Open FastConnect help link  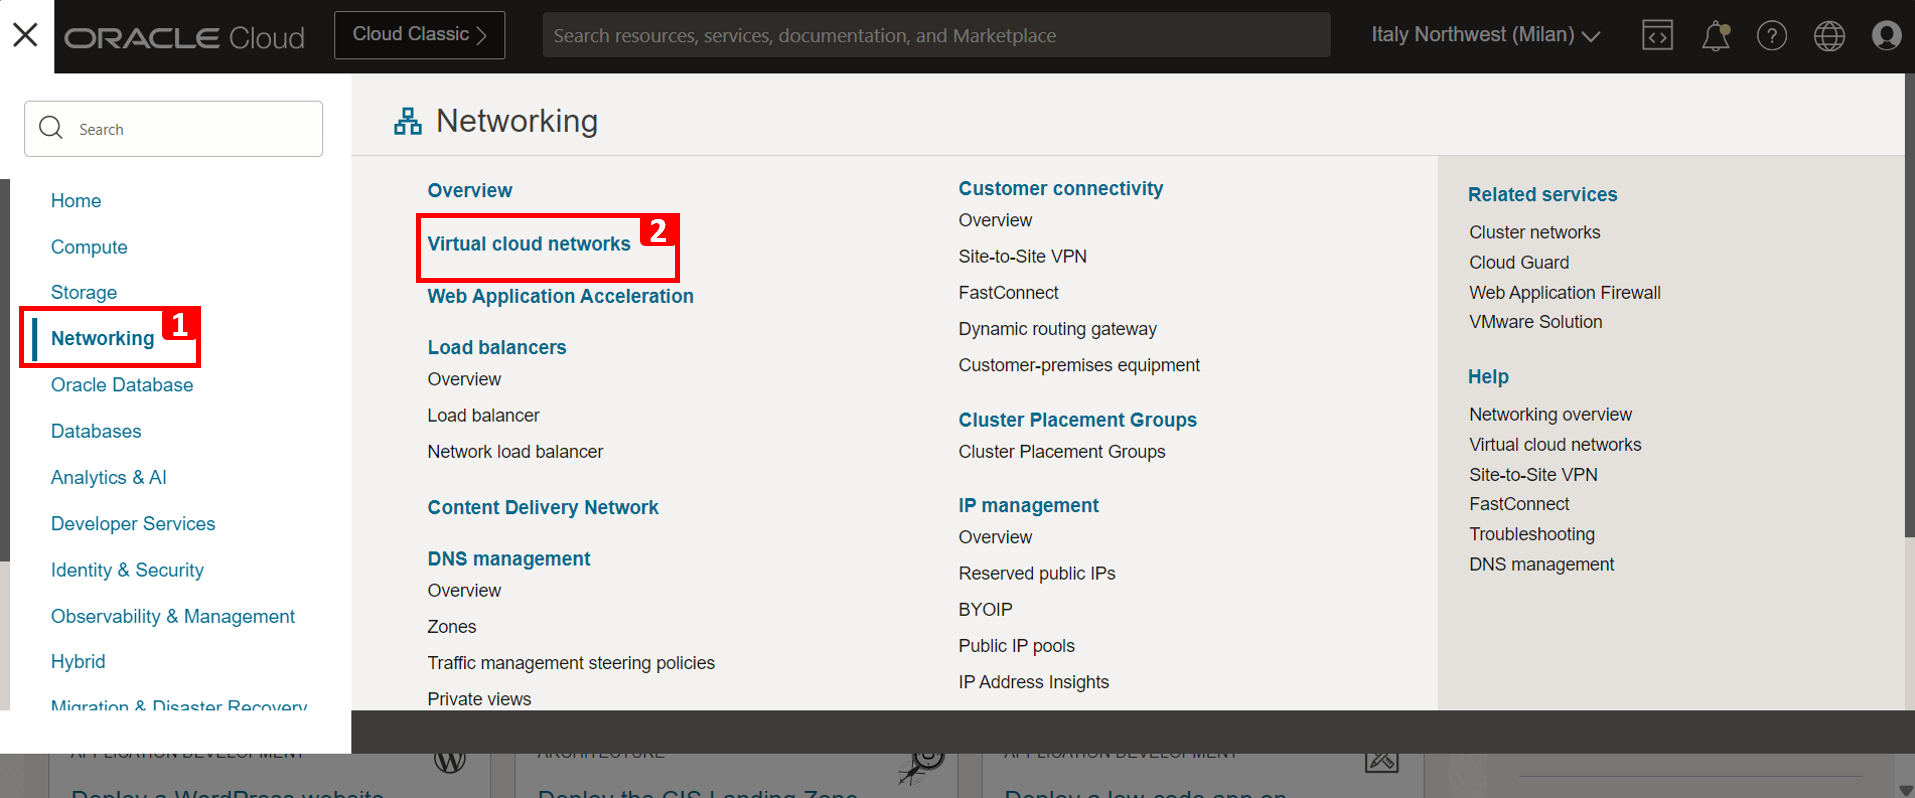click(x=1519, y=504)
